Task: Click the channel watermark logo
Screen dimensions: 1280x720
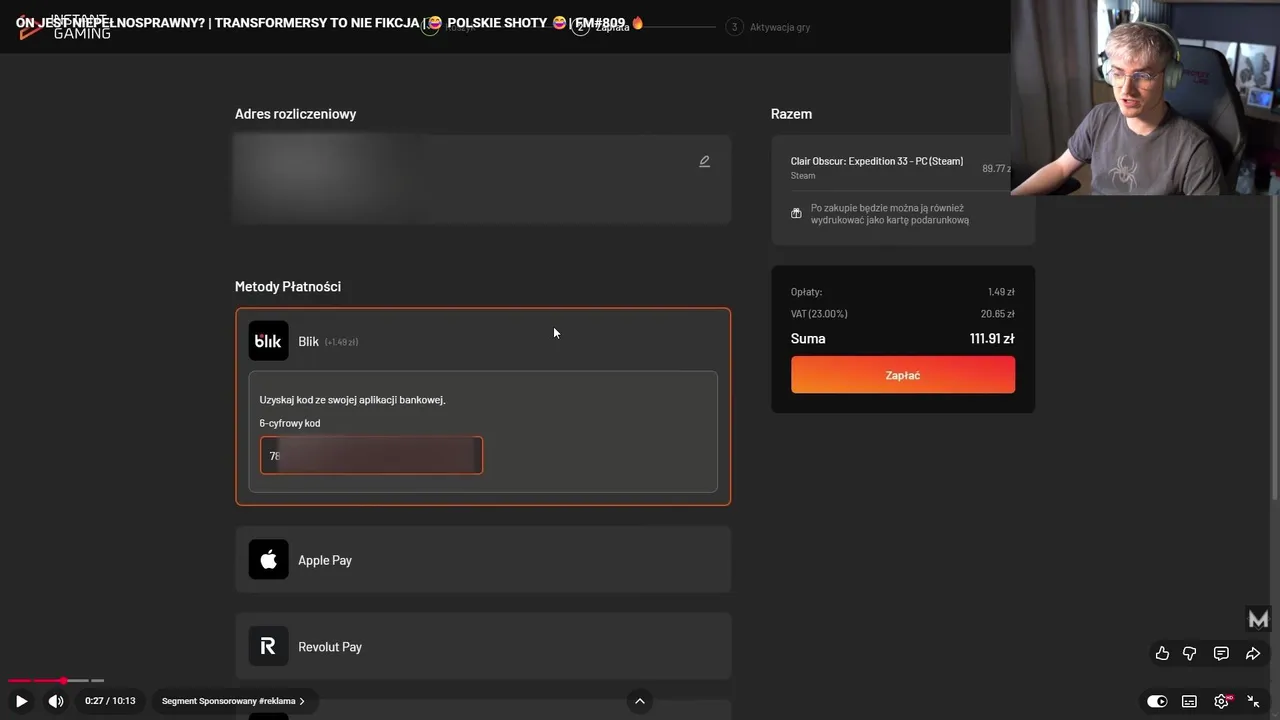Action: (x=1258, y=619)
